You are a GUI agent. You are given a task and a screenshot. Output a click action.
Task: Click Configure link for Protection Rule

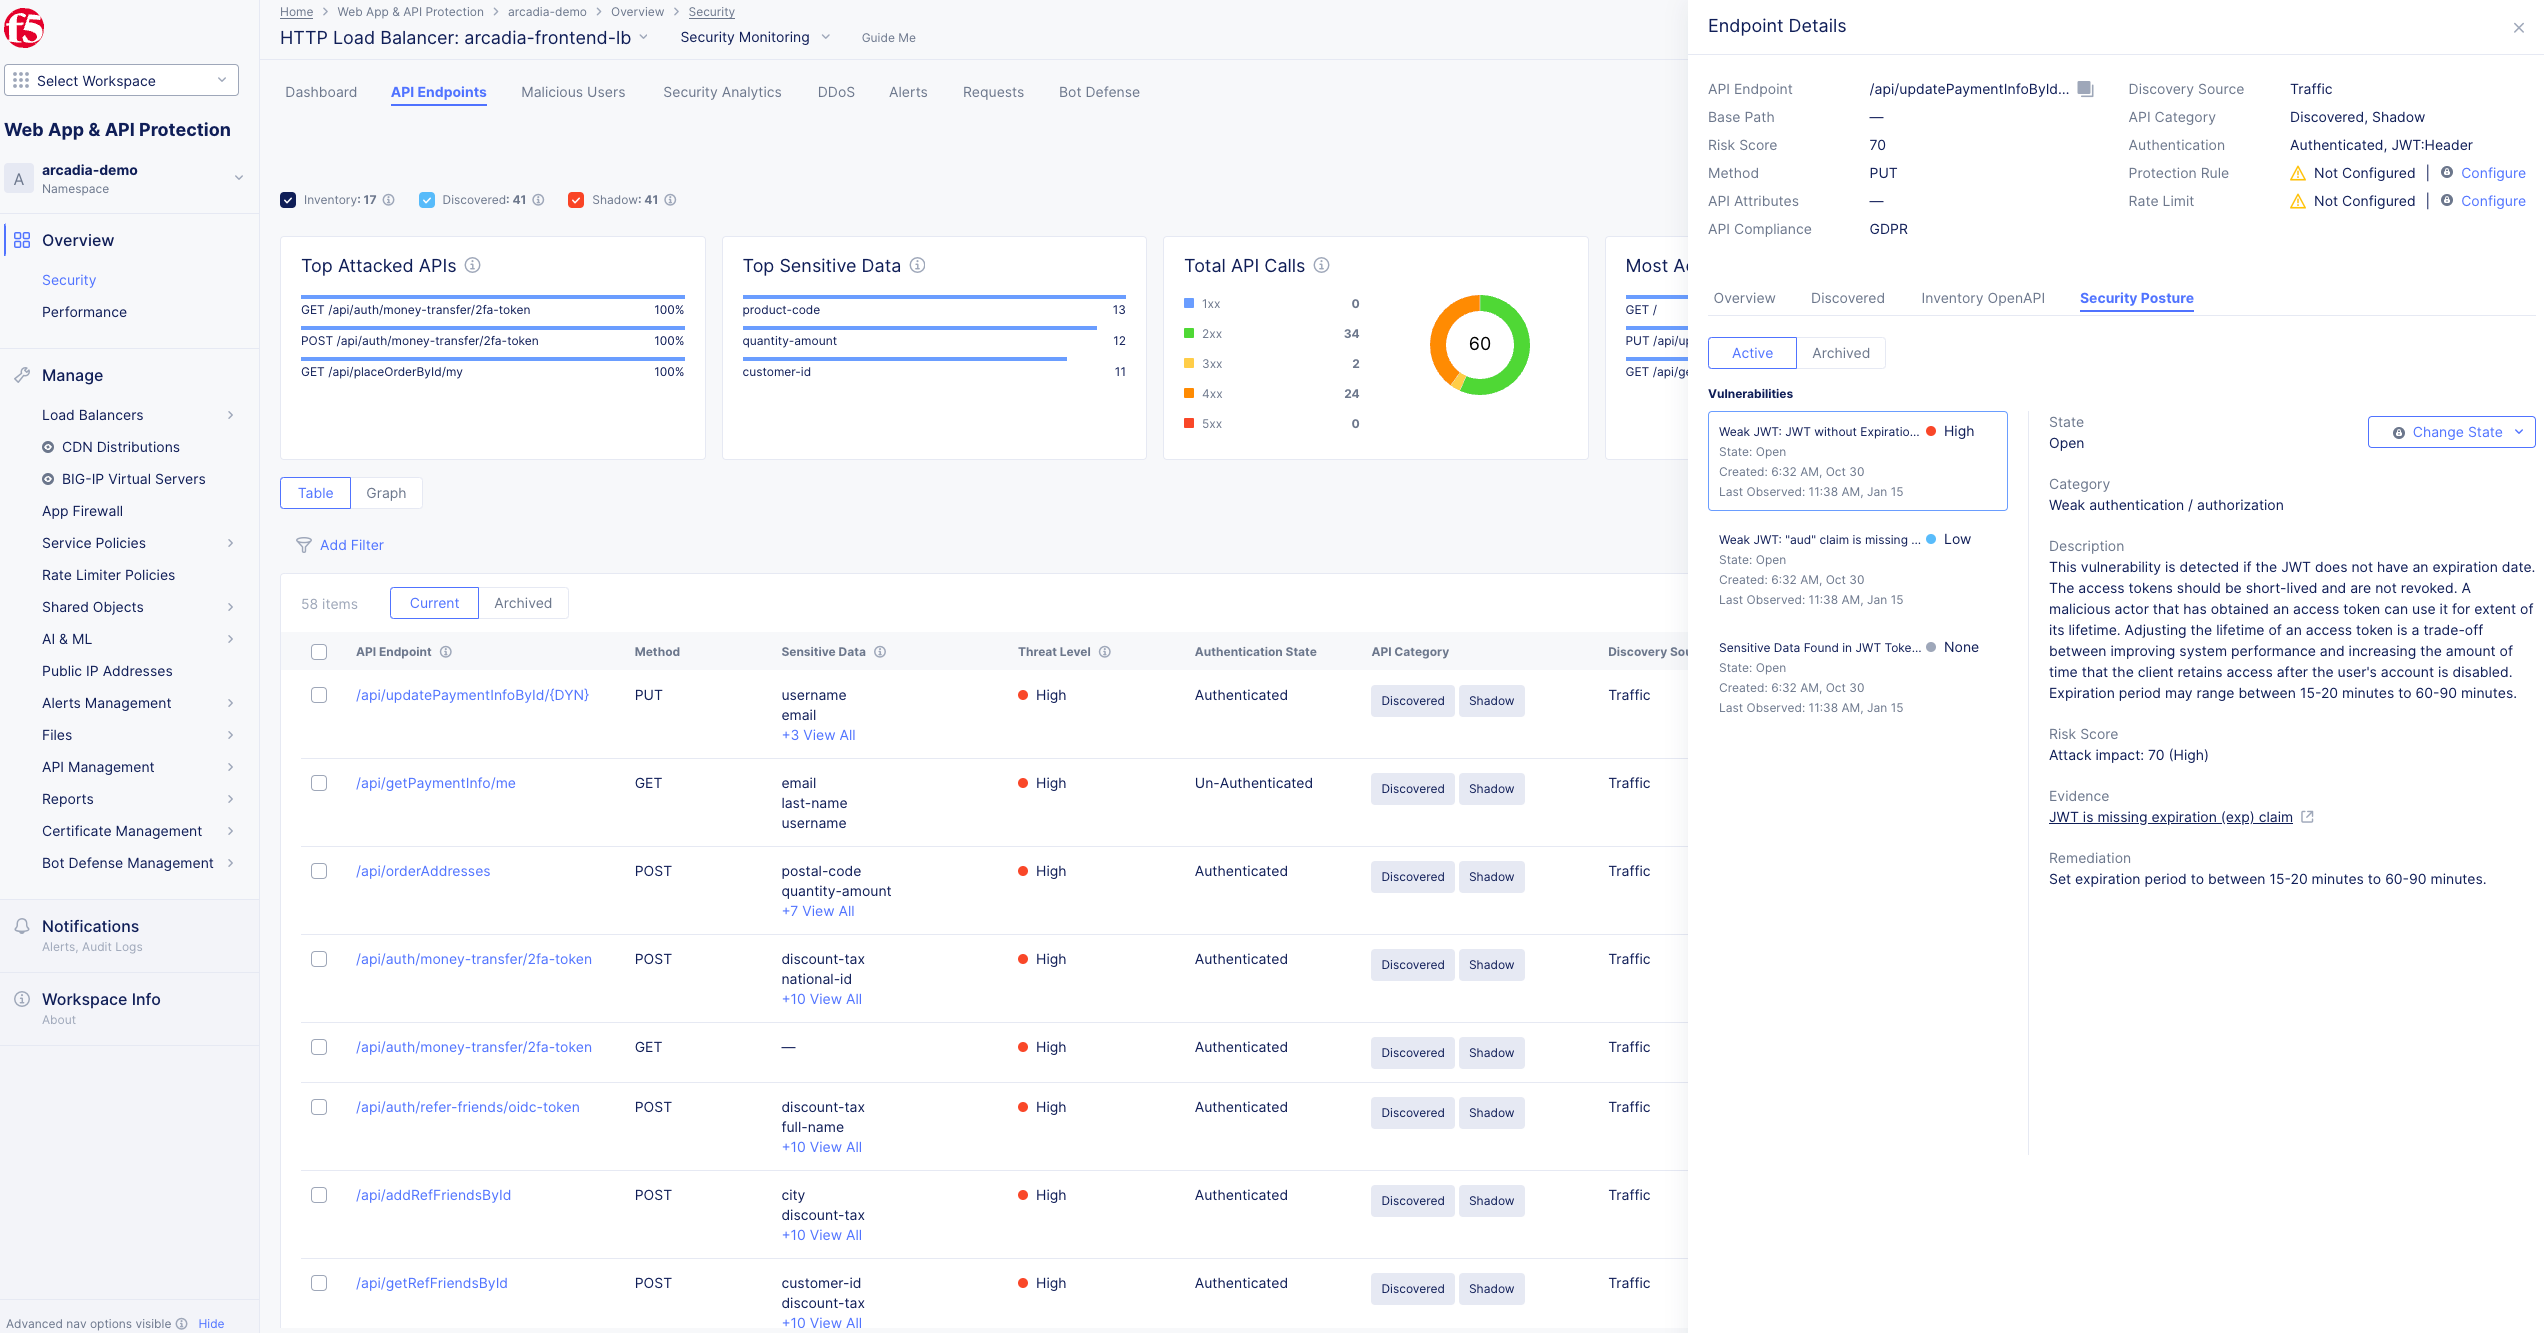tap(2493, 173)
